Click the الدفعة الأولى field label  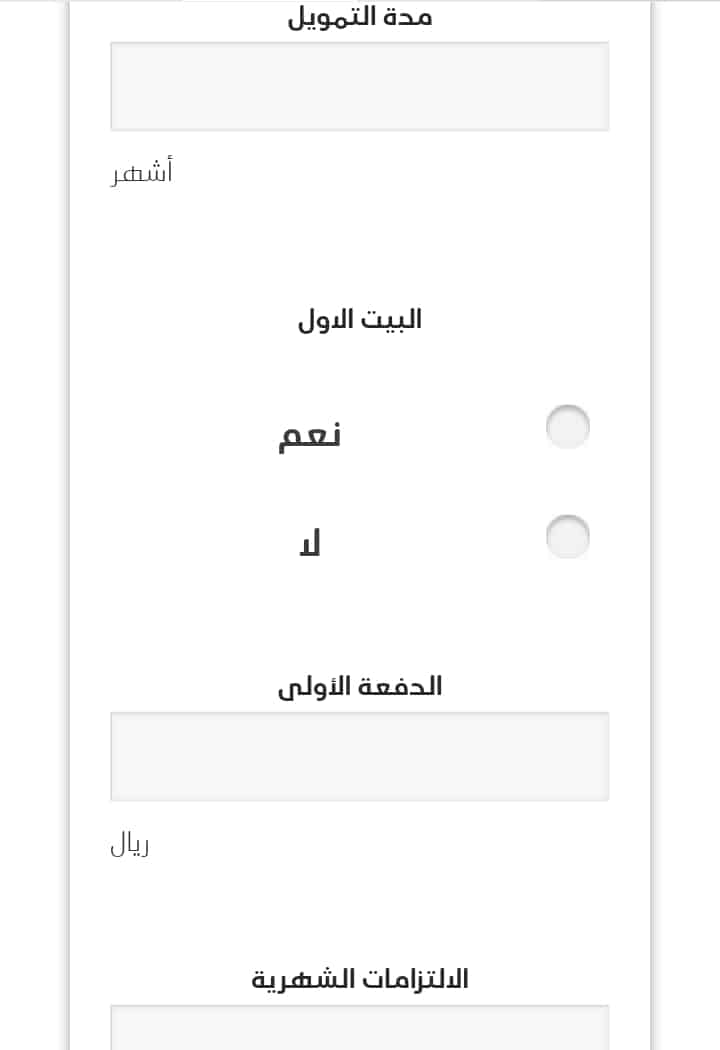click(x=360, y=687)
